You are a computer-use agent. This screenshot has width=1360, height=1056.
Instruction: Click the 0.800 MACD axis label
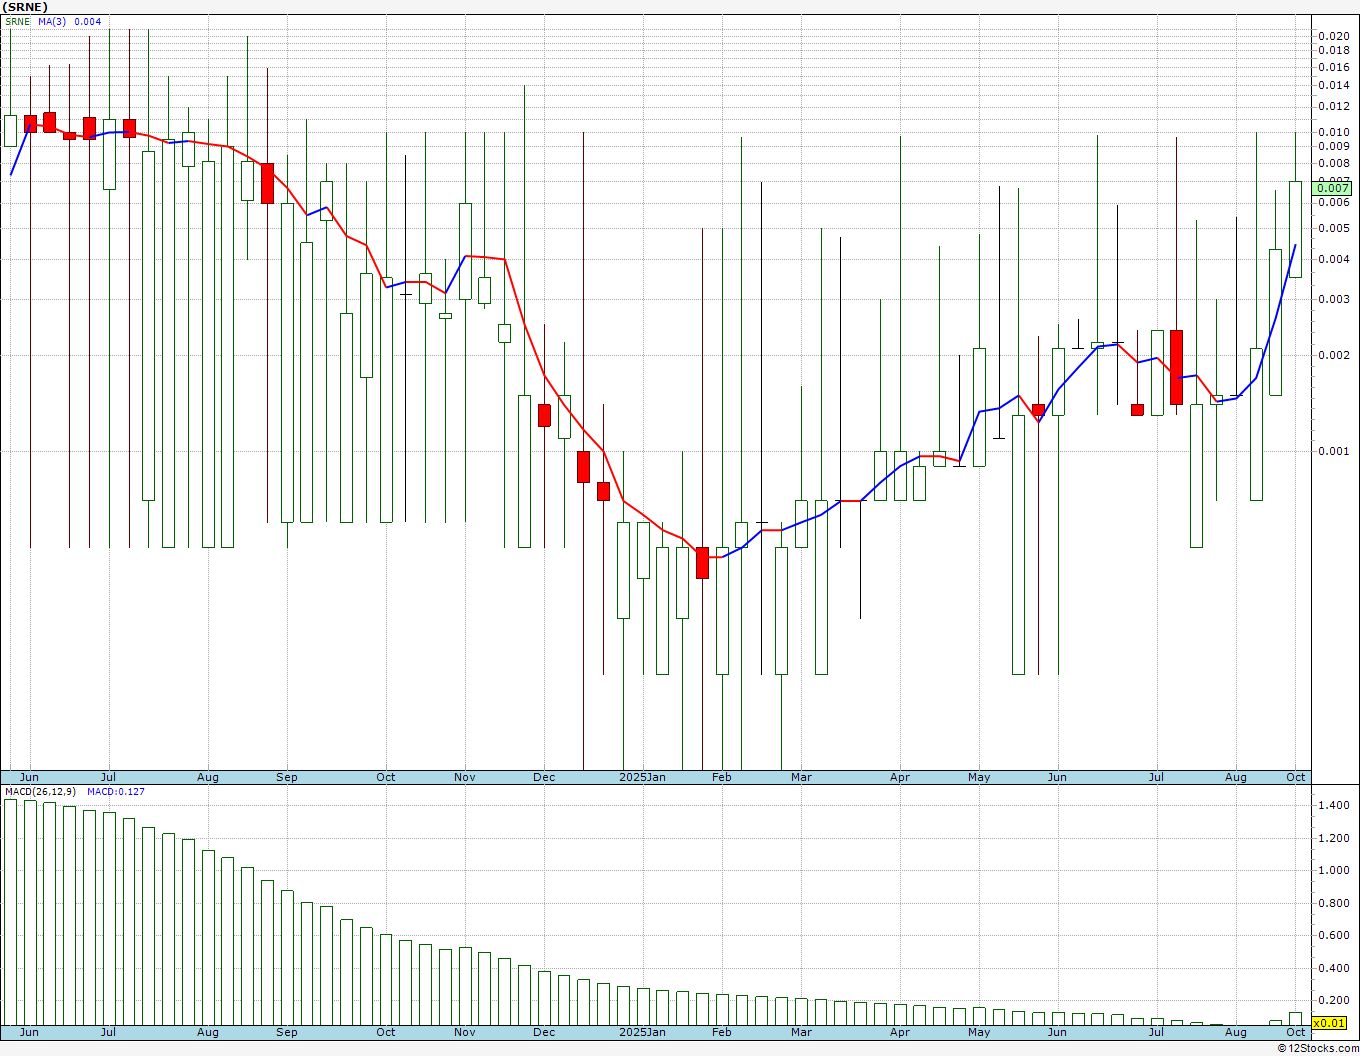click(x=1334, y=903)
